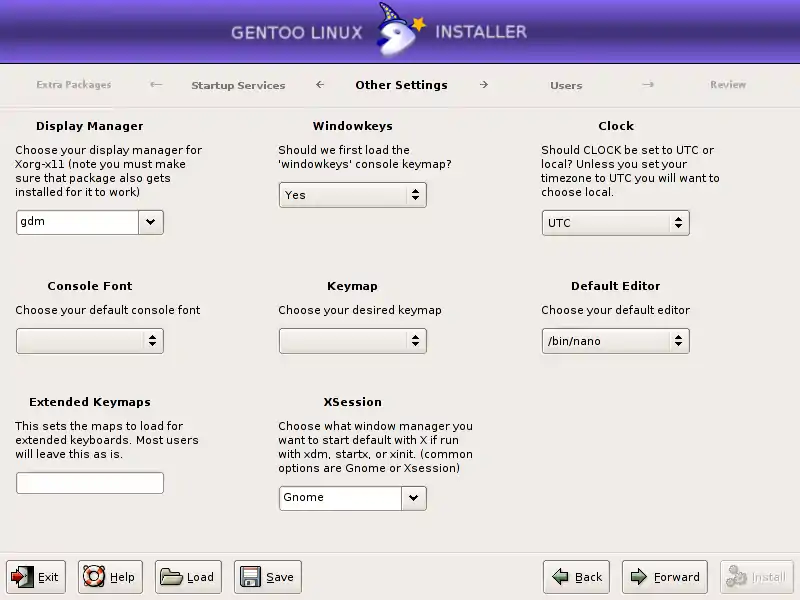Image resolution: width=800 pixels, height=600 pixels.
Task: Expand the Clock UTC selector
Action: [615, 223]
